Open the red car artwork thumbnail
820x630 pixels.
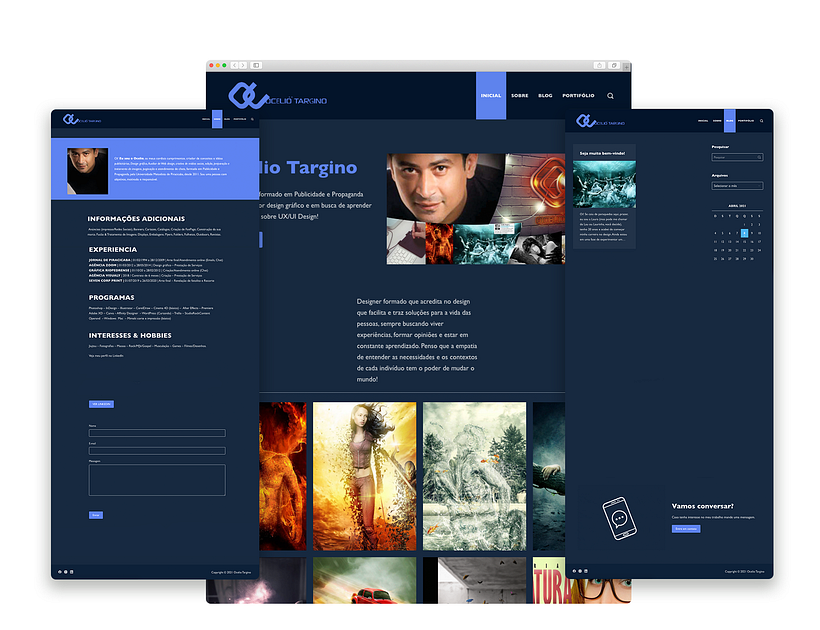(x=365, y=580)
